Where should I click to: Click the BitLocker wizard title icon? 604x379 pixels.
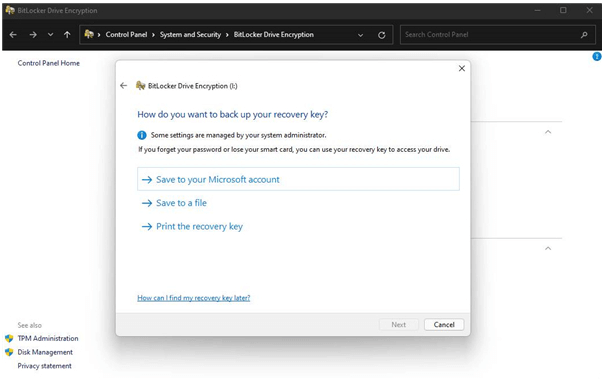point(141,86)
